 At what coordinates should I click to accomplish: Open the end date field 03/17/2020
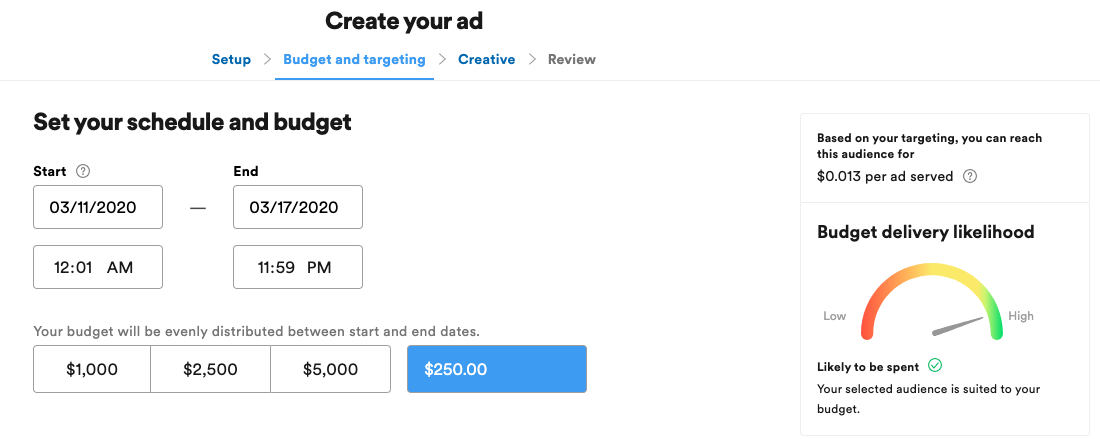pyautogui.click(x=298, y=207)
